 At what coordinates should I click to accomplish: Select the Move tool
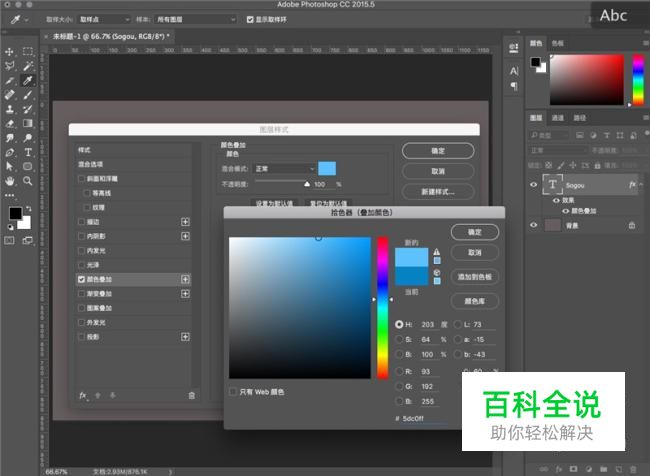[x=9, y=52]
